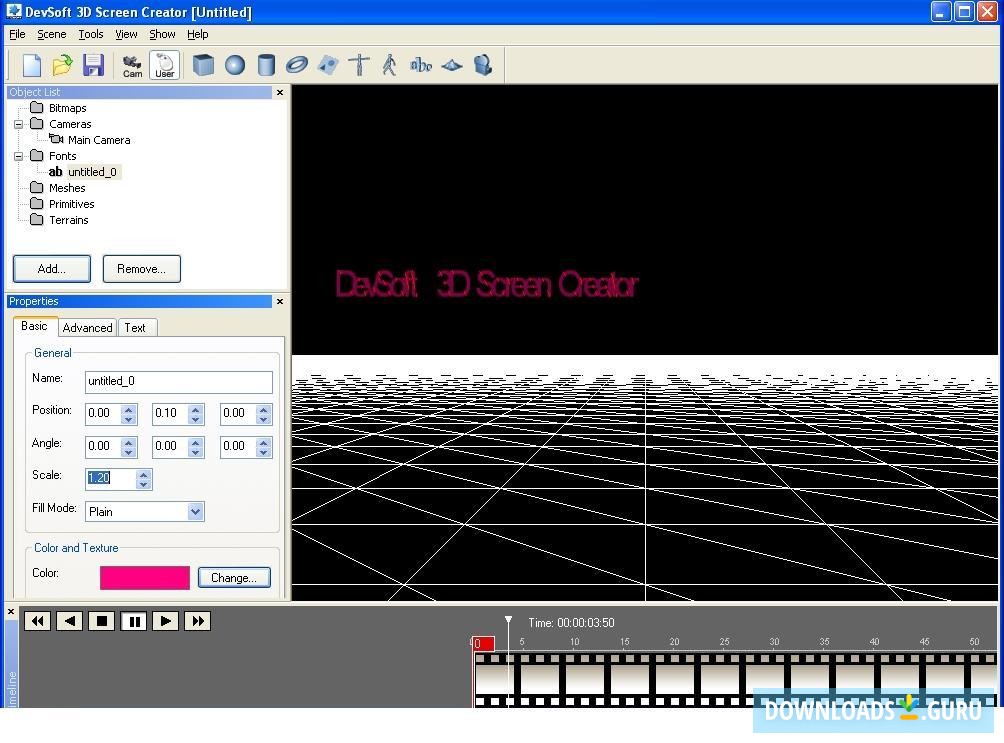Save the current scene

(x=95, y=65)
